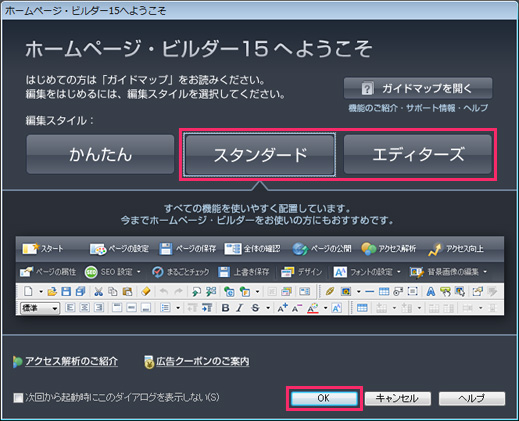
Task: Click the save all stacked-disks icon
Action: [80, 292]
